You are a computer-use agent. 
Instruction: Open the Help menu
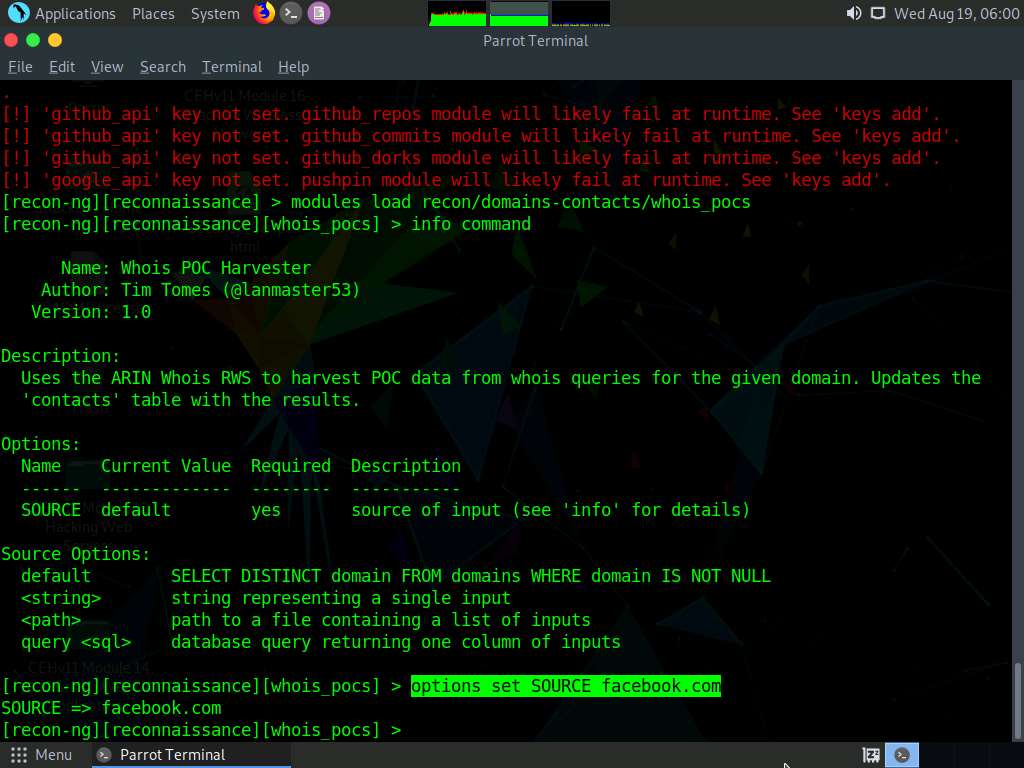tap(293, 67)
